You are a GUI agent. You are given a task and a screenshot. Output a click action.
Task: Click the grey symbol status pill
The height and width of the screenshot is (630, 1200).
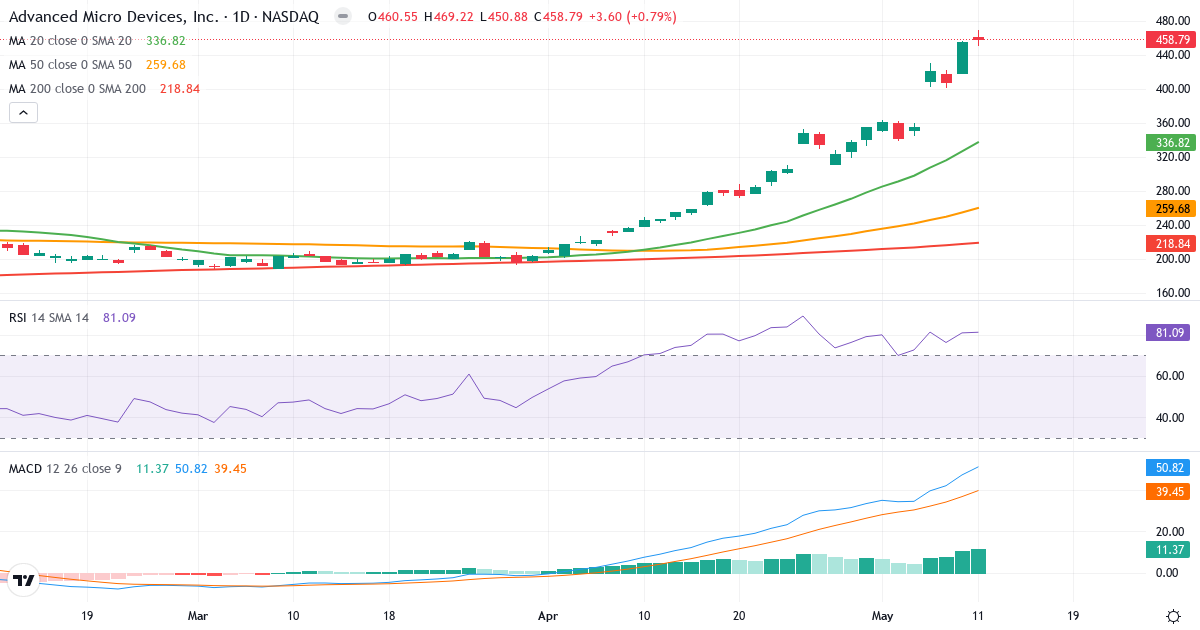[343, 17]
